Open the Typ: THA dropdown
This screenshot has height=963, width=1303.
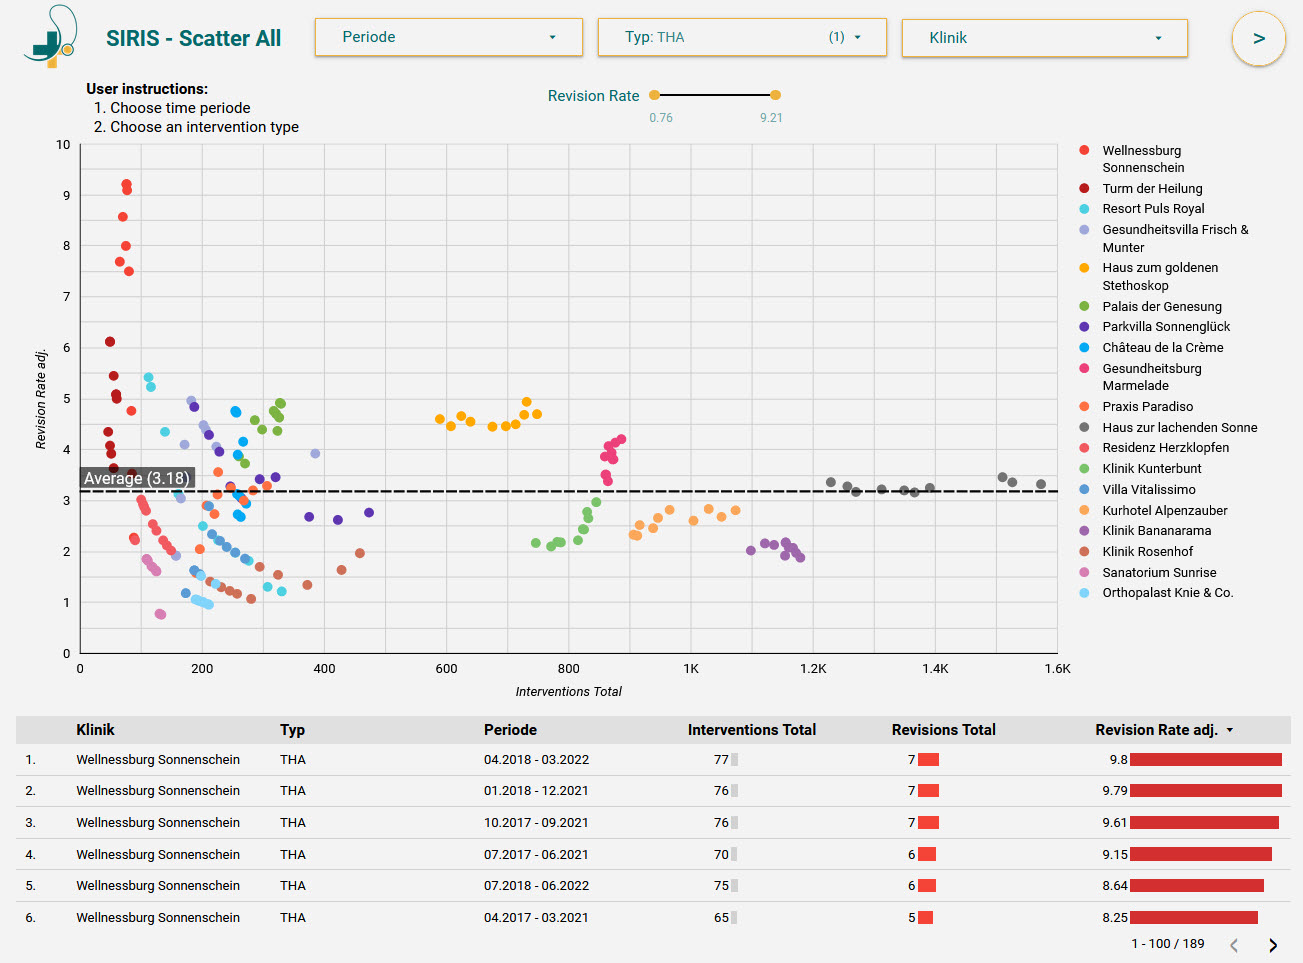741,37
